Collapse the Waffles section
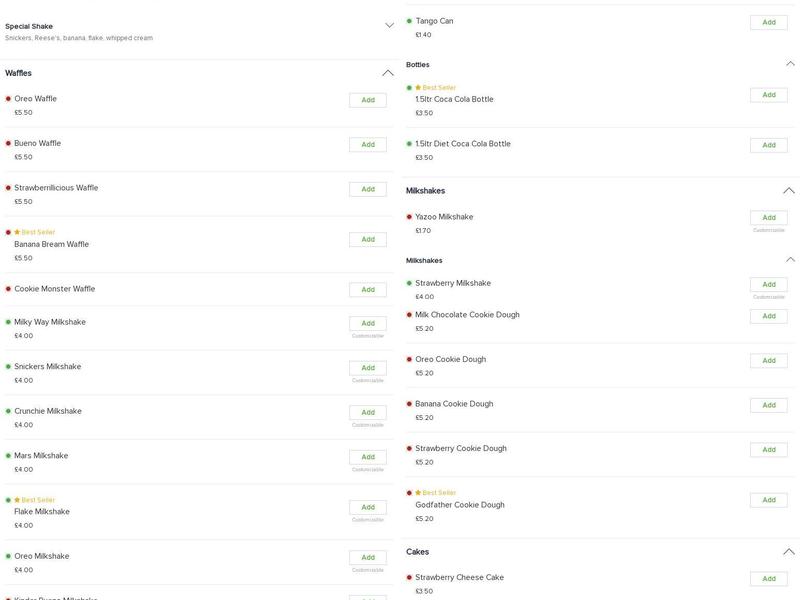 (x=388, y=73)
